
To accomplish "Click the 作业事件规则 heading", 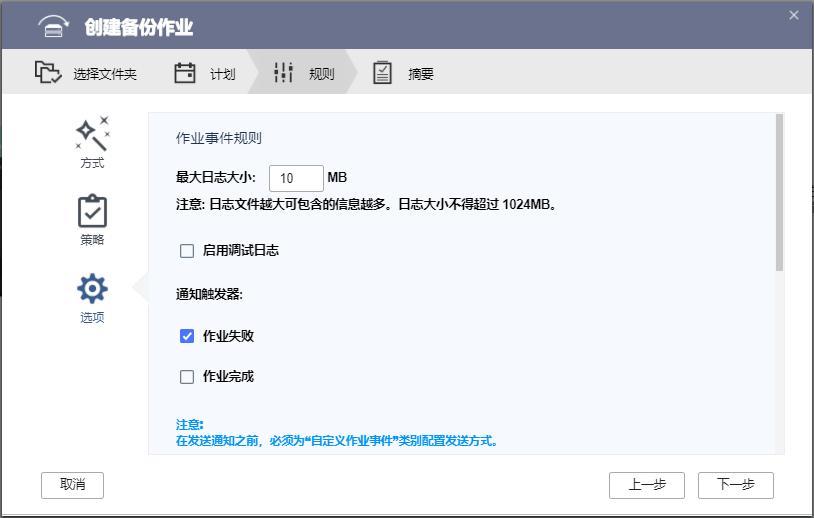I will pyautogui.click(x=219, y=138).
